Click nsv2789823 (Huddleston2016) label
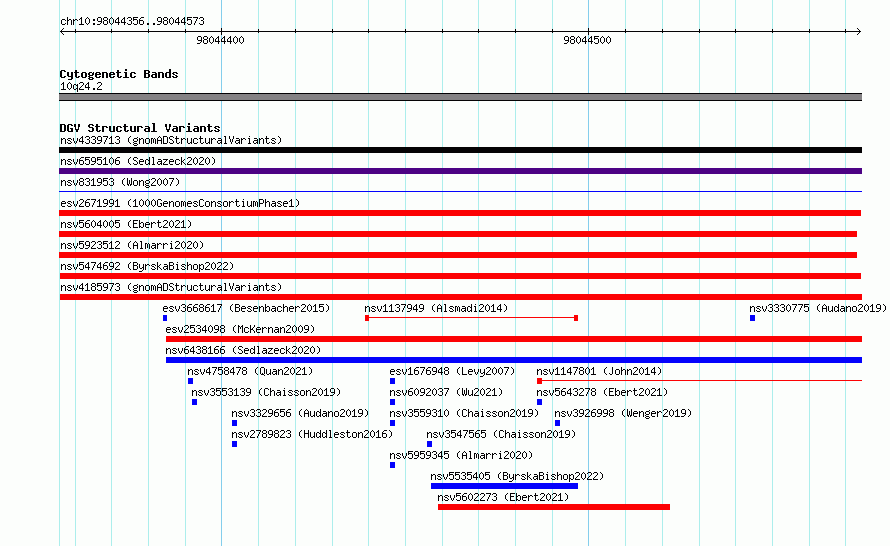This screenshot has width=890, height=546. [x=312, y=434]
